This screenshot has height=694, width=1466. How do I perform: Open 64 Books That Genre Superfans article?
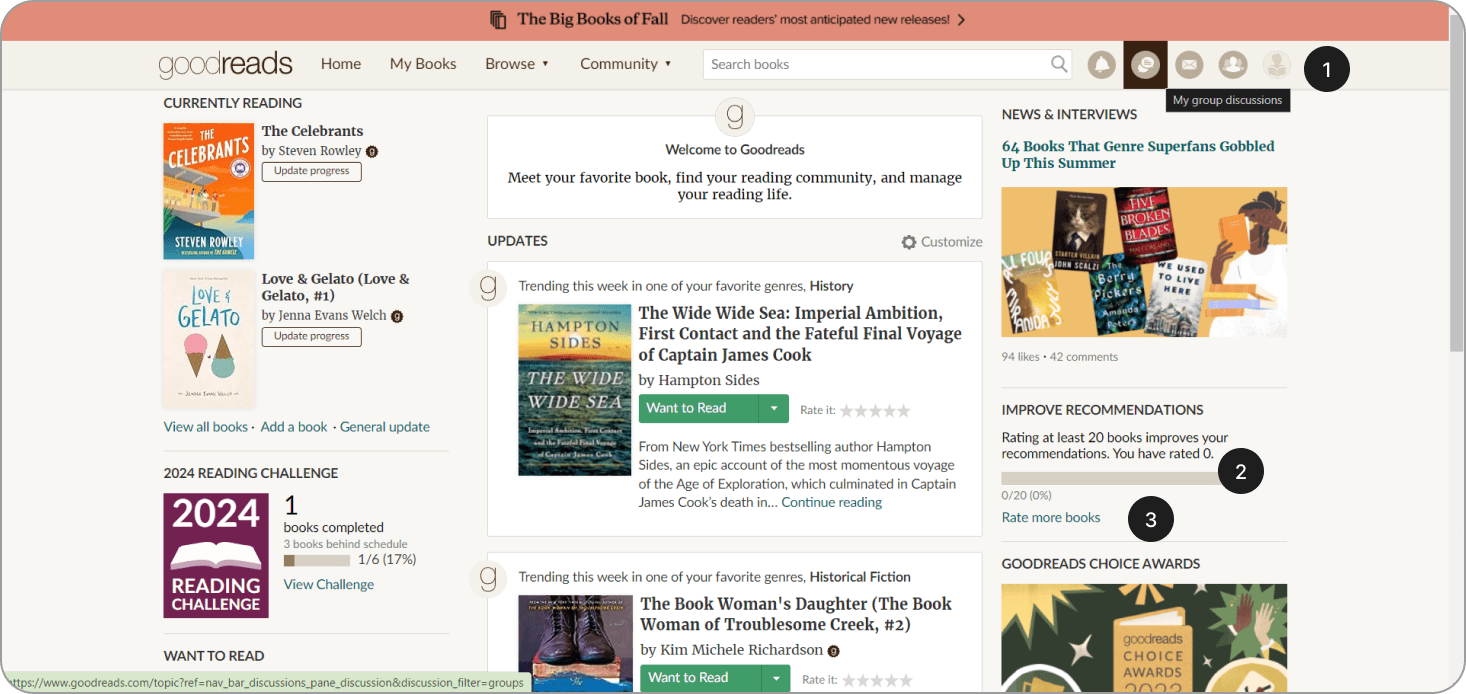point(1138,155)
